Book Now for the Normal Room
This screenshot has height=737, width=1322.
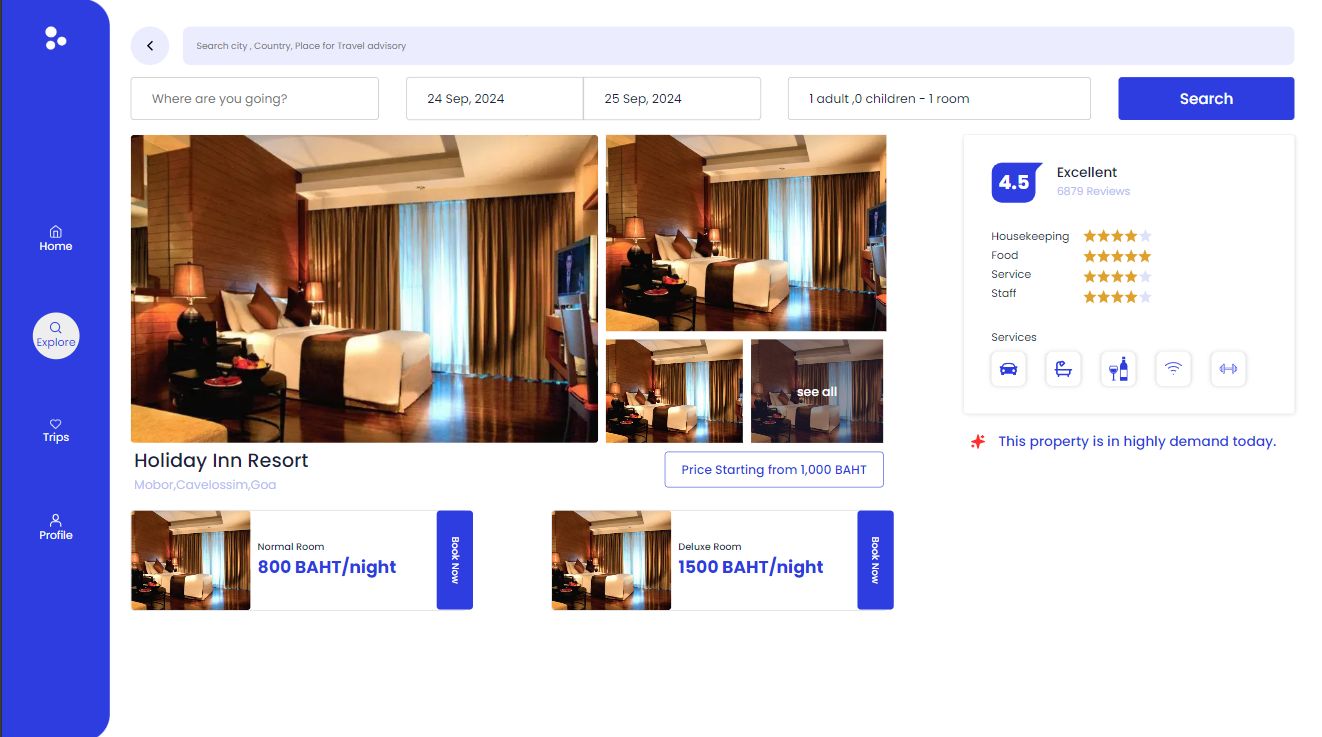(x=454, y=560)
